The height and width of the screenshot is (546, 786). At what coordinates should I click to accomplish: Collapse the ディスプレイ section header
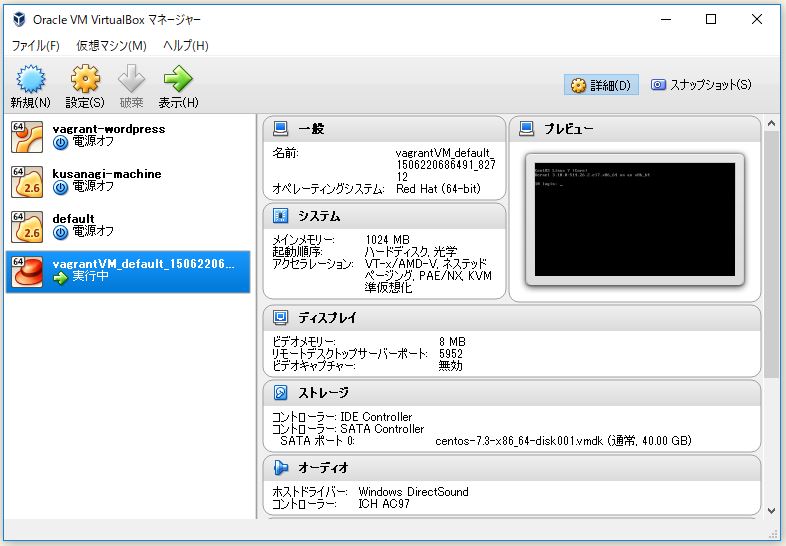(x=512, y=318)
